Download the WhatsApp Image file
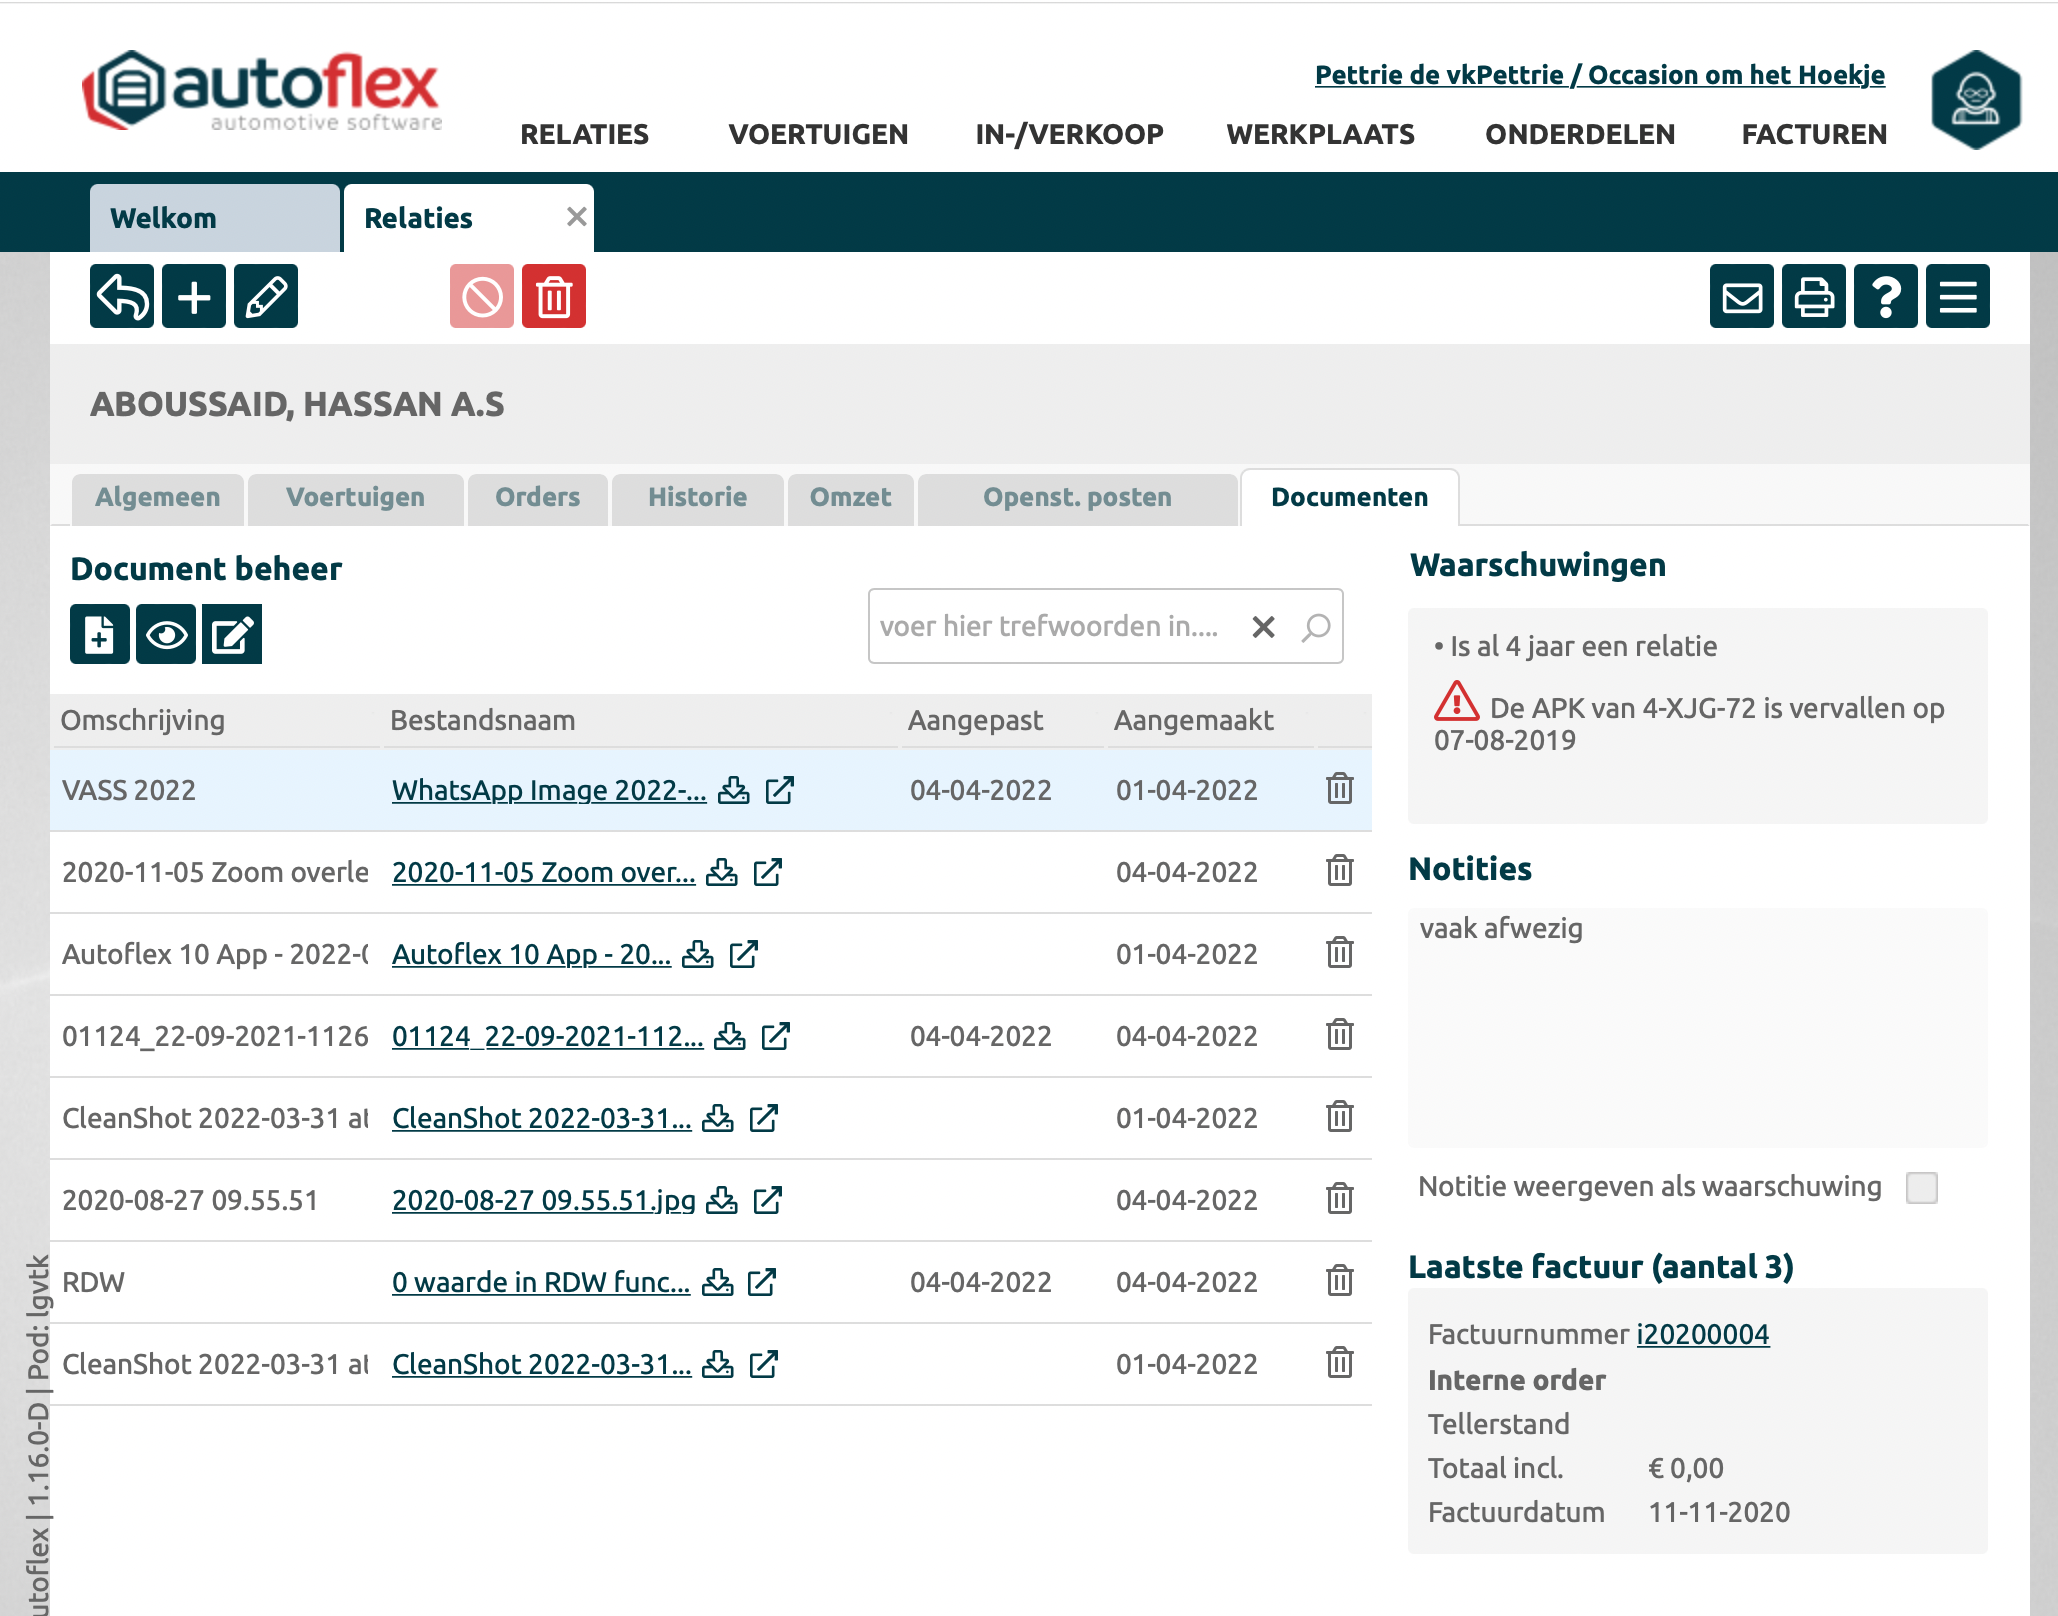 pyautogui.click(x=734, y=790)
